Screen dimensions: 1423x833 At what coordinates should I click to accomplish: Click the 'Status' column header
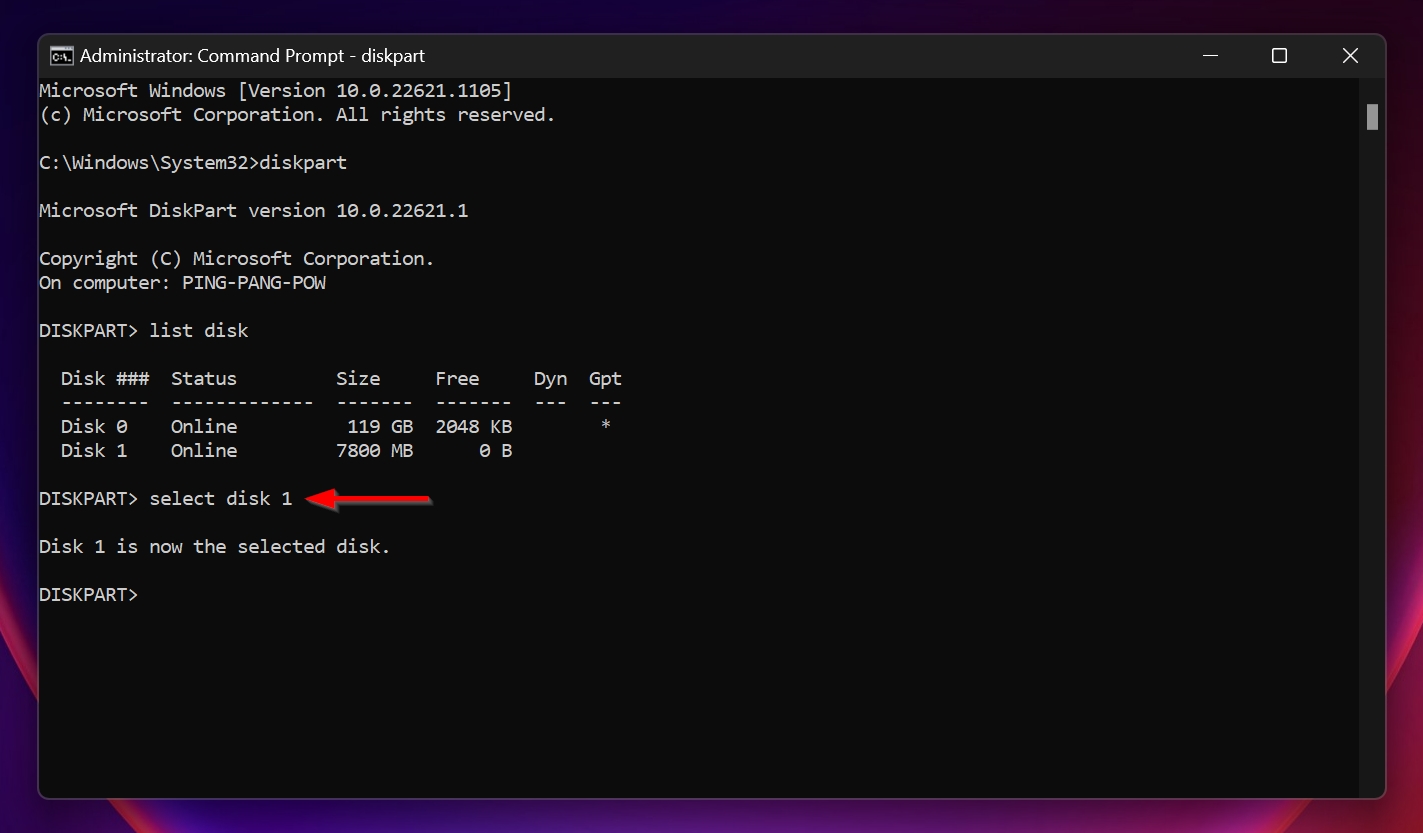point(204,379)
